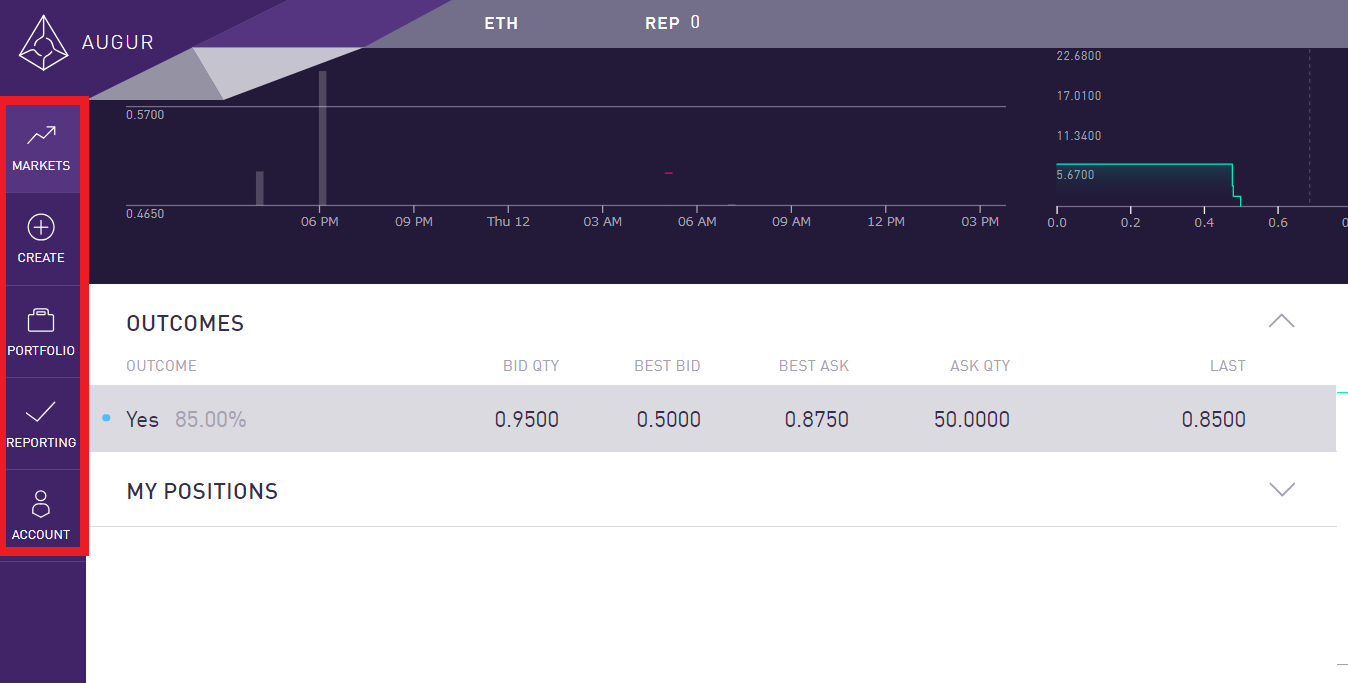Click the MY POSITIONS section heading
The image size is (1348, 683).
pos(202,491)
